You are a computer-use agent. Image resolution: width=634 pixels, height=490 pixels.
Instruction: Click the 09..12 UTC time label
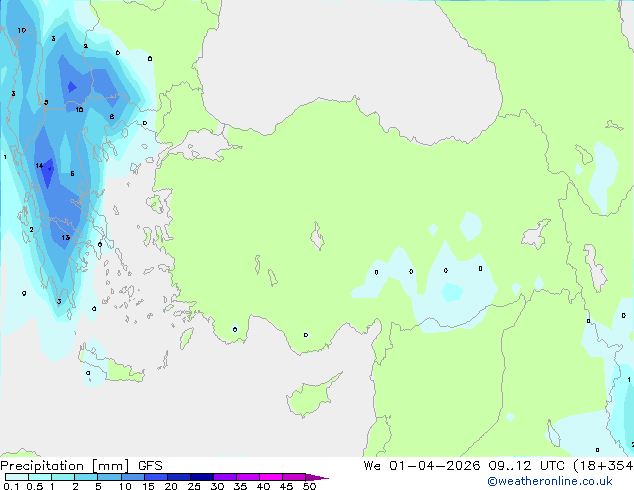pyautogui.click(x=526, y=466)
